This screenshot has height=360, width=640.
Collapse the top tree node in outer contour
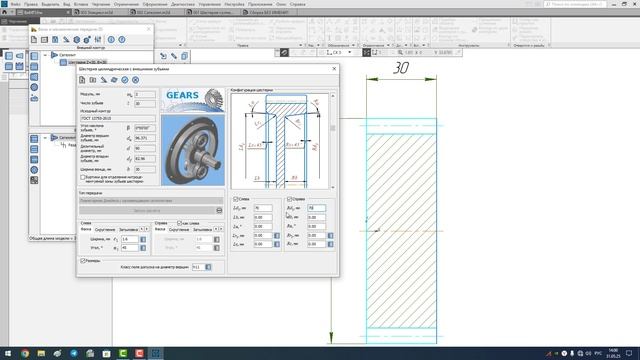[x=45, y=55]
